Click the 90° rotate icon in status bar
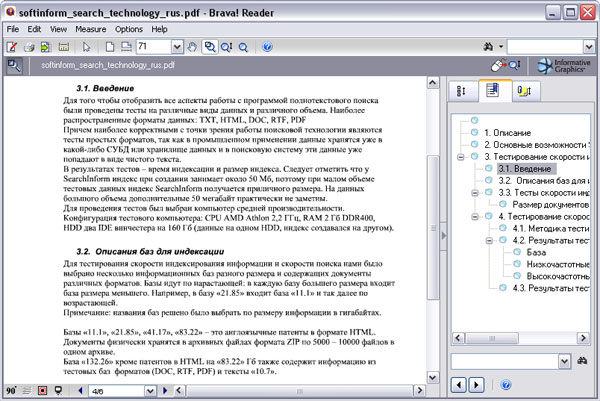 11,391
